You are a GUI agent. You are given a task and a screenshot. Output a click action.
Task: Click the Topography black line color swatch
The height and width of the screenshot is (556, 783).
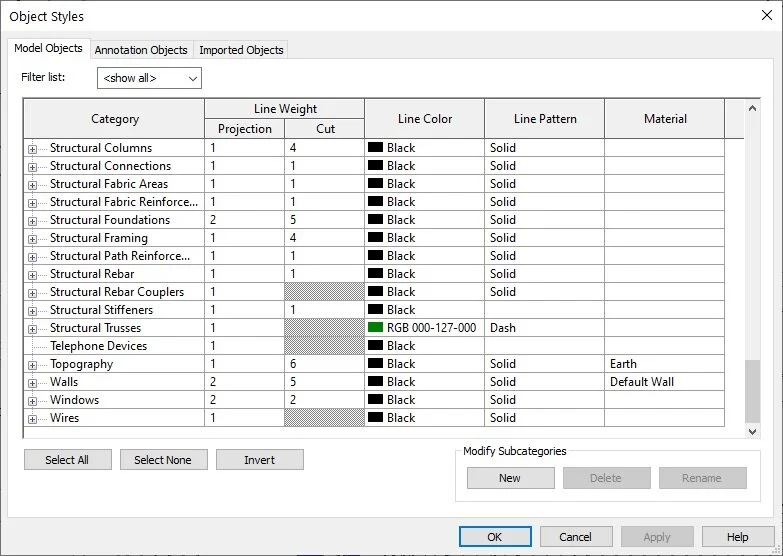tap(376, 364)
